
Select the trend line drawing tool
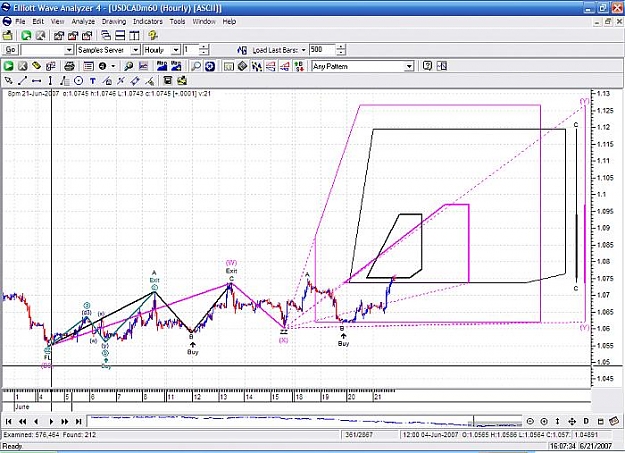point(22,81)
